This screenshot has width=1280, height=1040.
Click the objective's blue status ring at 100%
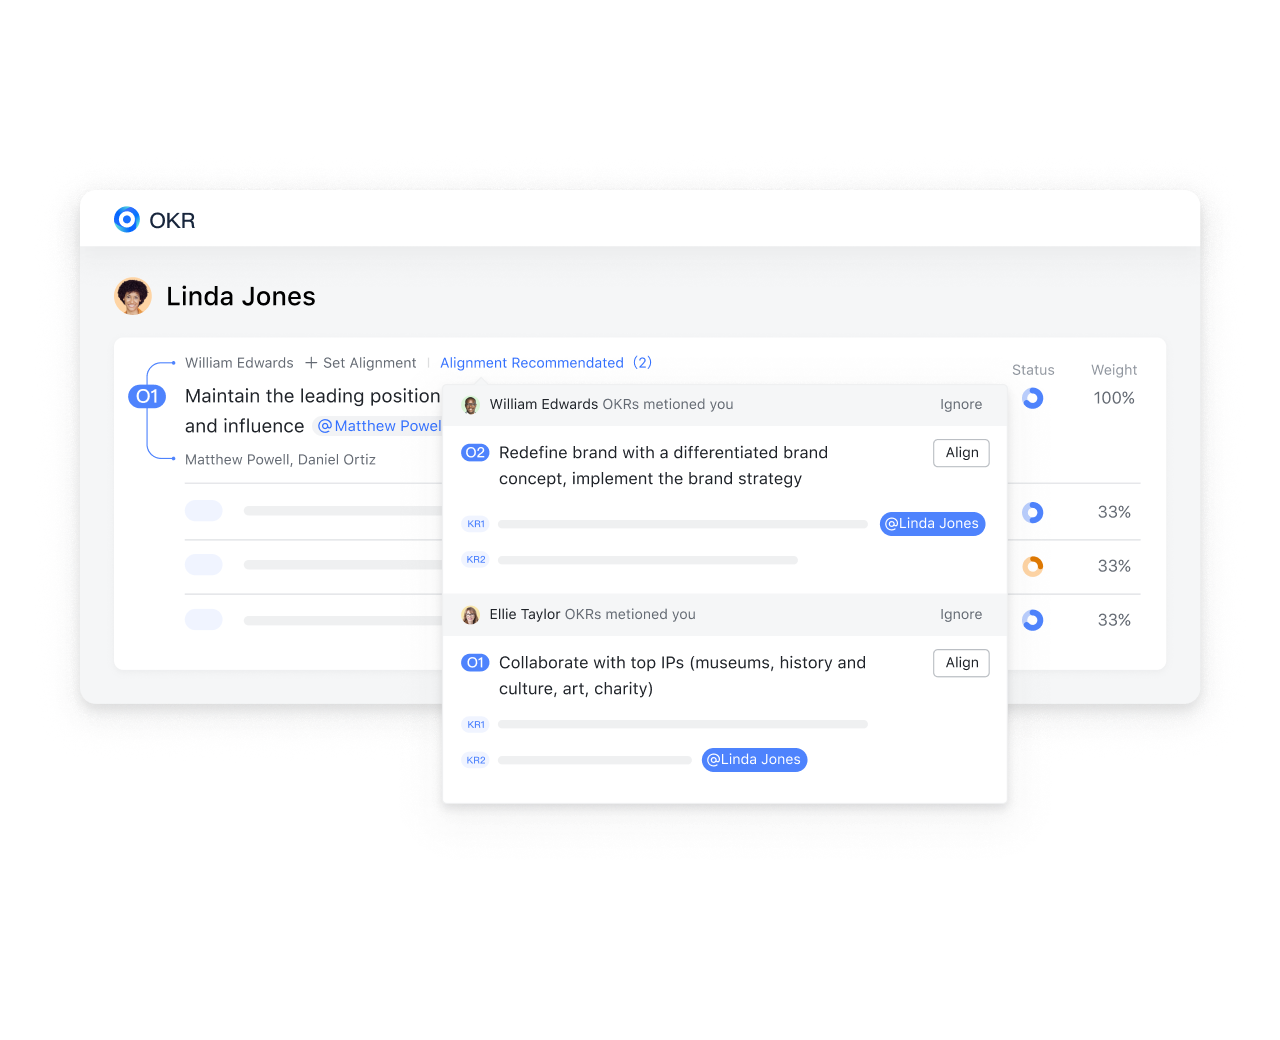[x=1033, y=398]
